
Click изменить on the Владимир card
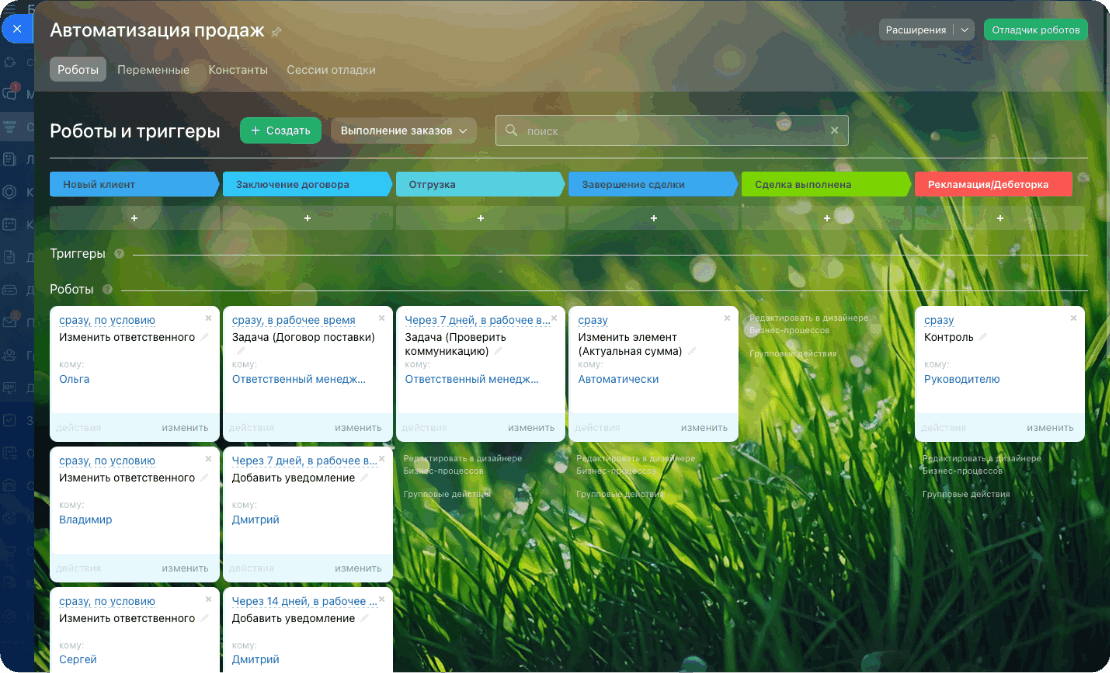(x=185, y=568)
